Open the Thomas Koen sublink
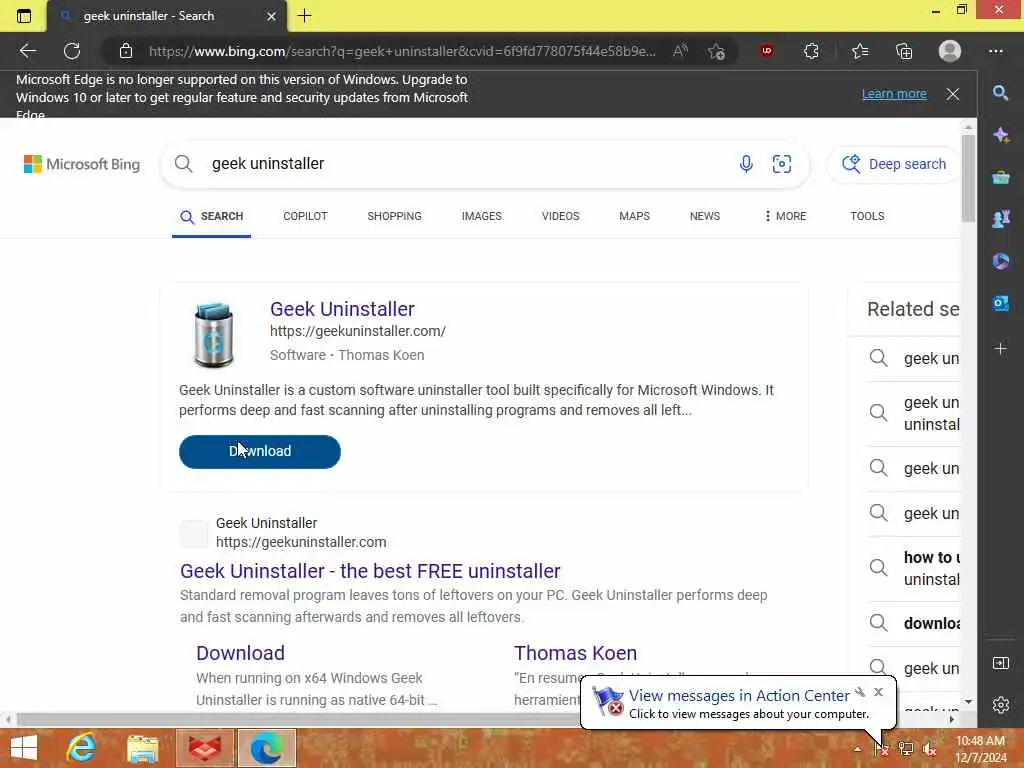Image resolution: width=1024 pixels, height=768 pixels. click(x=575, y=653)
